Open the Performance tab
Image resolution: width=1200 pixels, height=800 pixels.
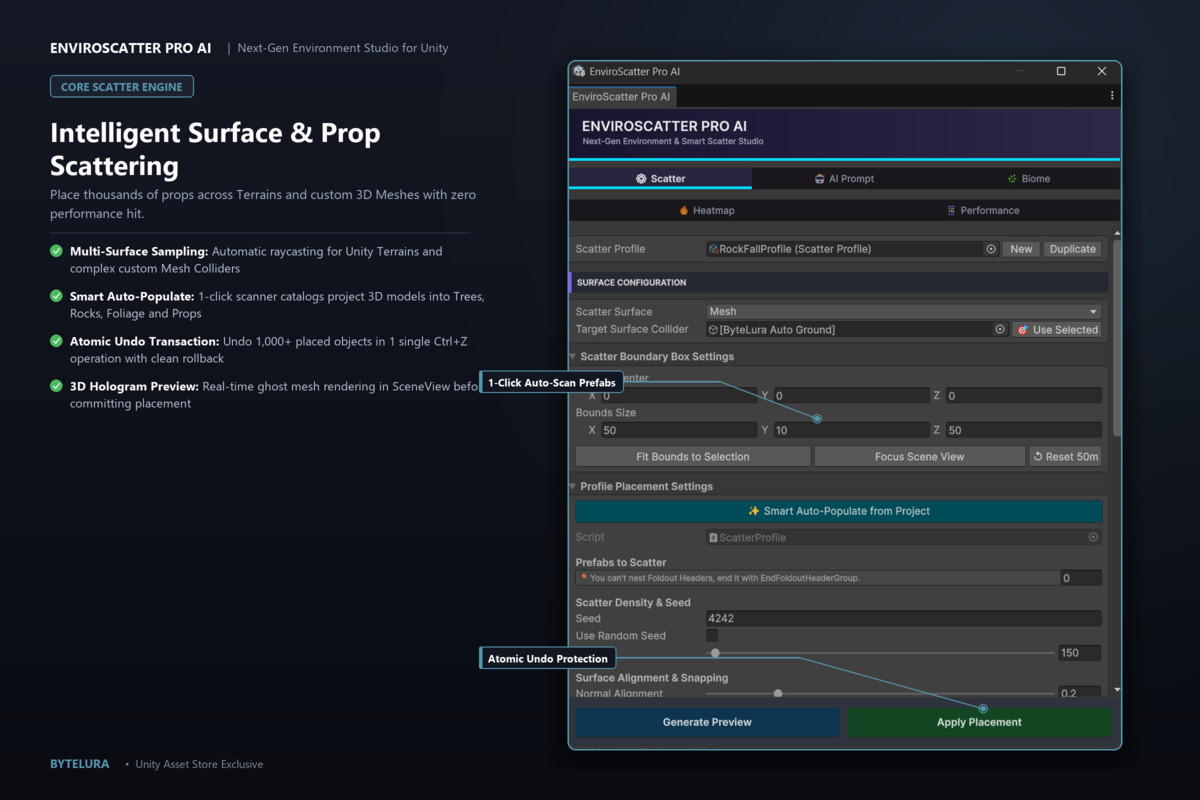point(983,210)
